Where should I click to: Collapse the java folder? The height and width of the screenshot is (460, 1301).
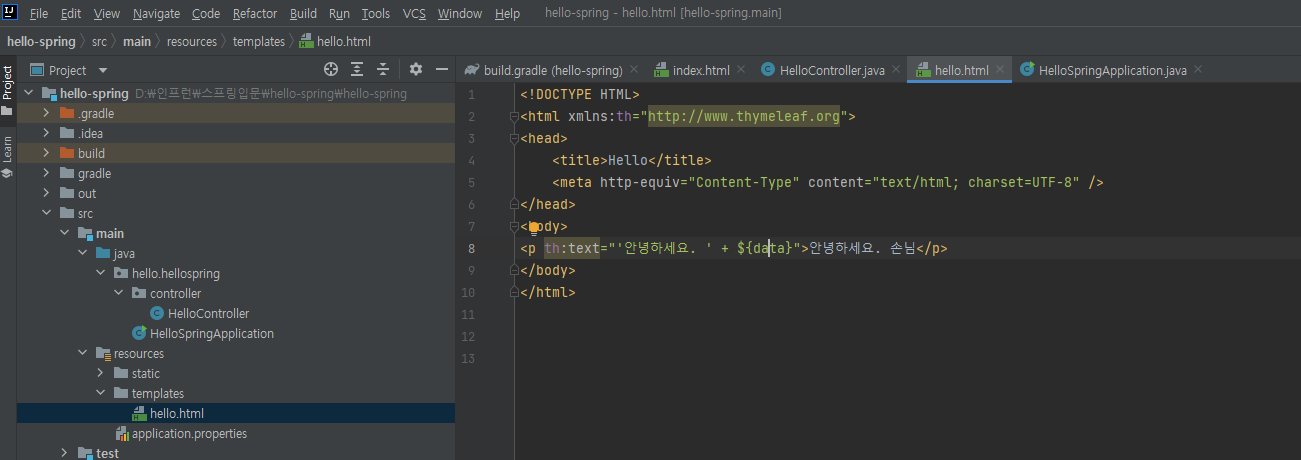[82, 253]
